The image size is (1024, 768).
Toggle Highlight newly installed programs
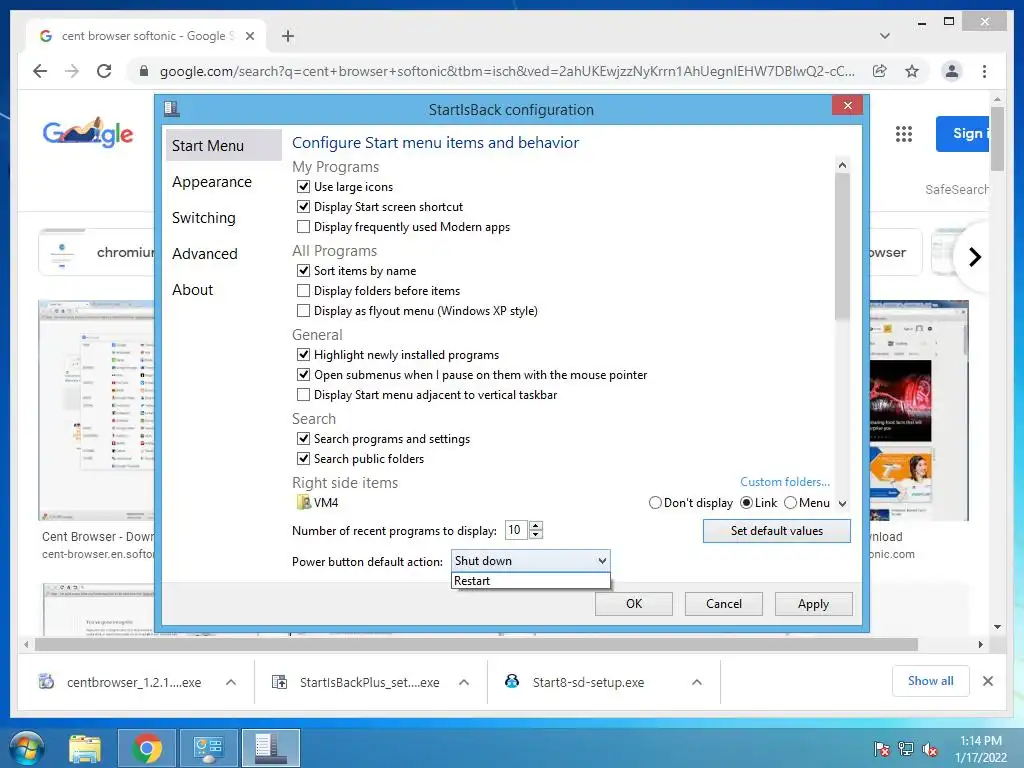303,355
